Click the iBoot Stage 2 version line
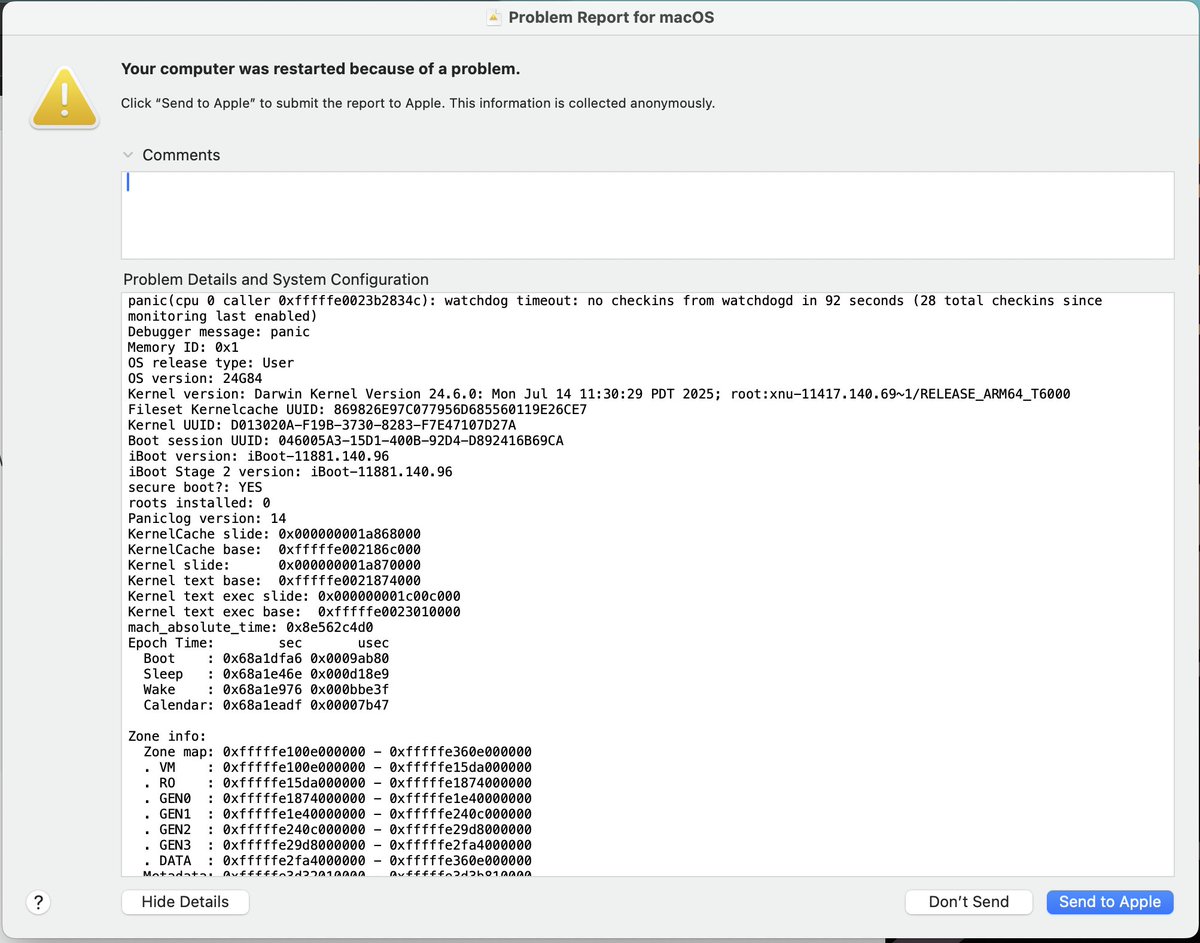 (290, 471)
